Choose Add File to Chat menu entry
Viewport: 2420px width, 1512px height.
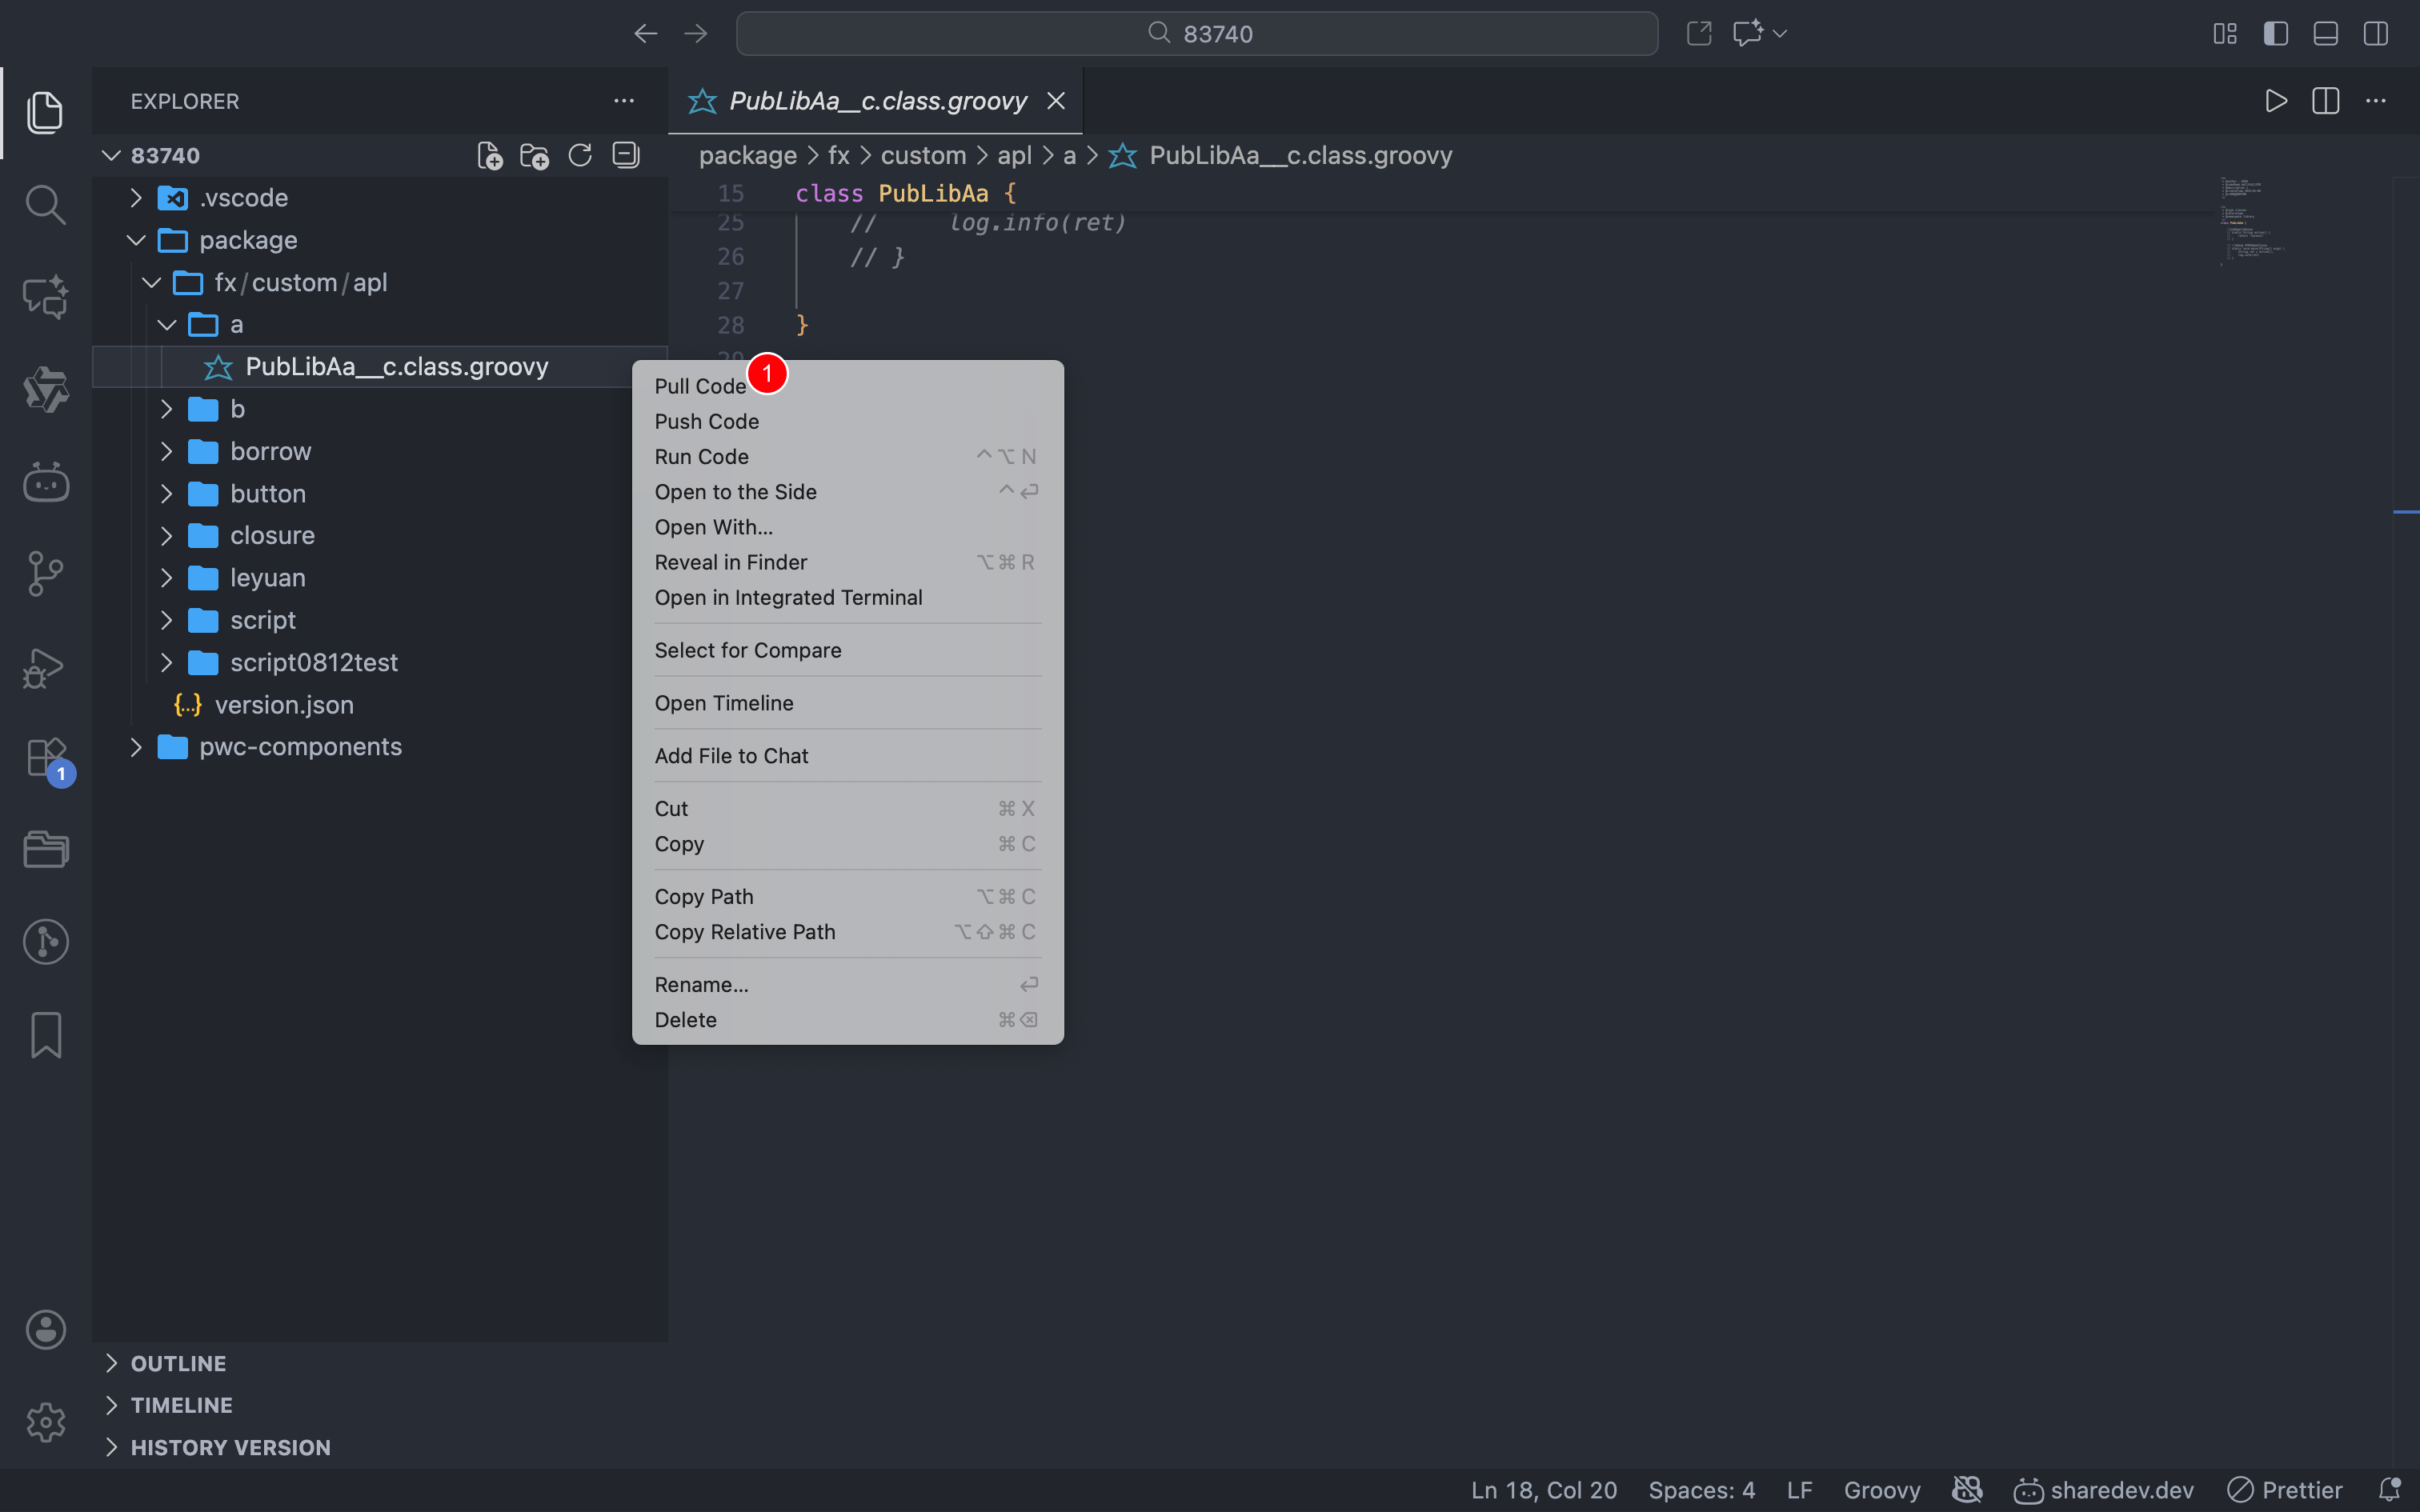tap(731, 756)
